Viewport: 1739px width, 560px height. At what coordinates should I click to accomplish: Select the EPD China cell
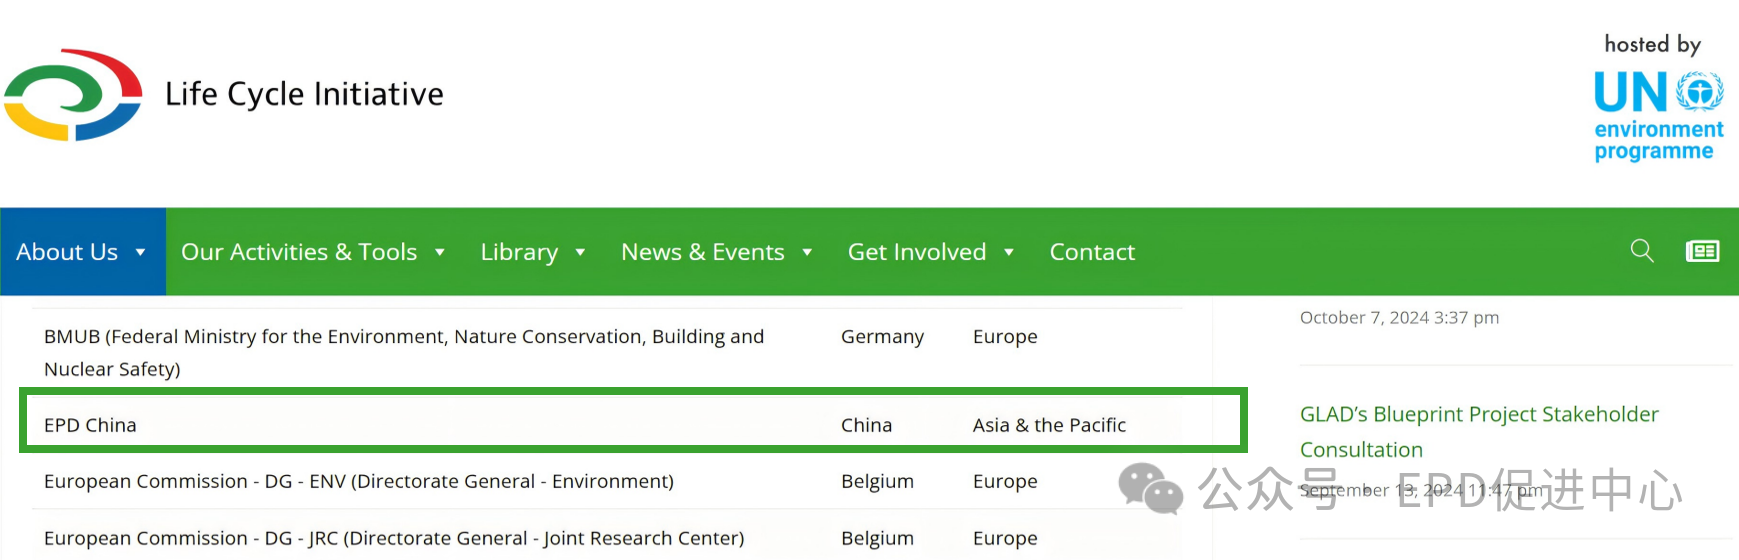coord(90,425)
